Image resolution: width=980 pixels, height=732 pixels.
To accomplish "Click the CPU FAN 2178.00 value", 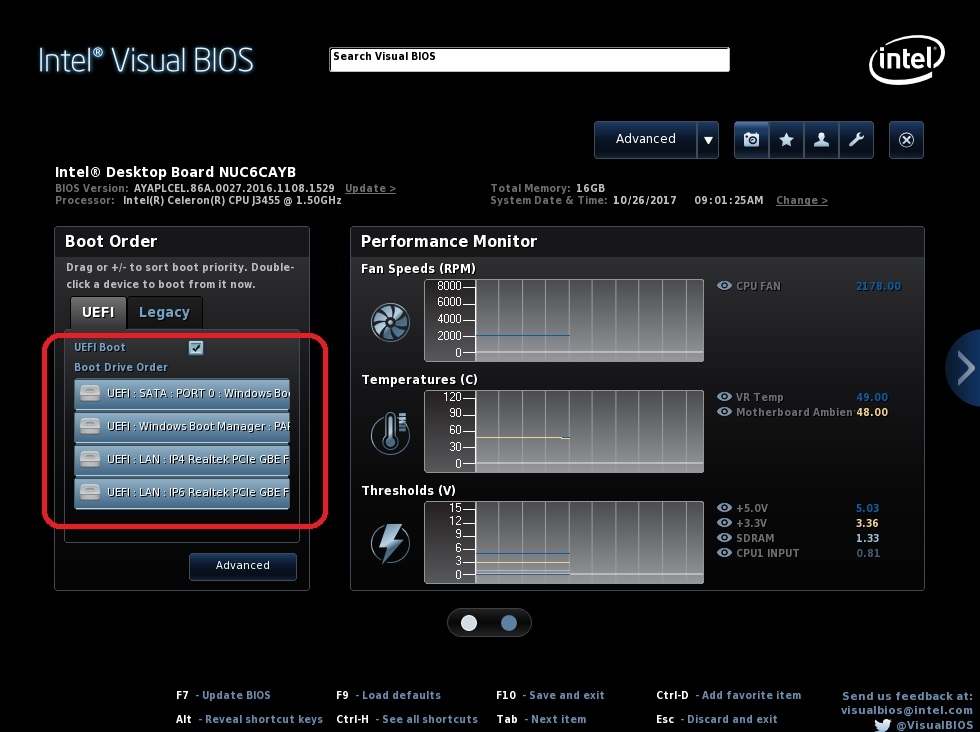I will tap(878, 286).
